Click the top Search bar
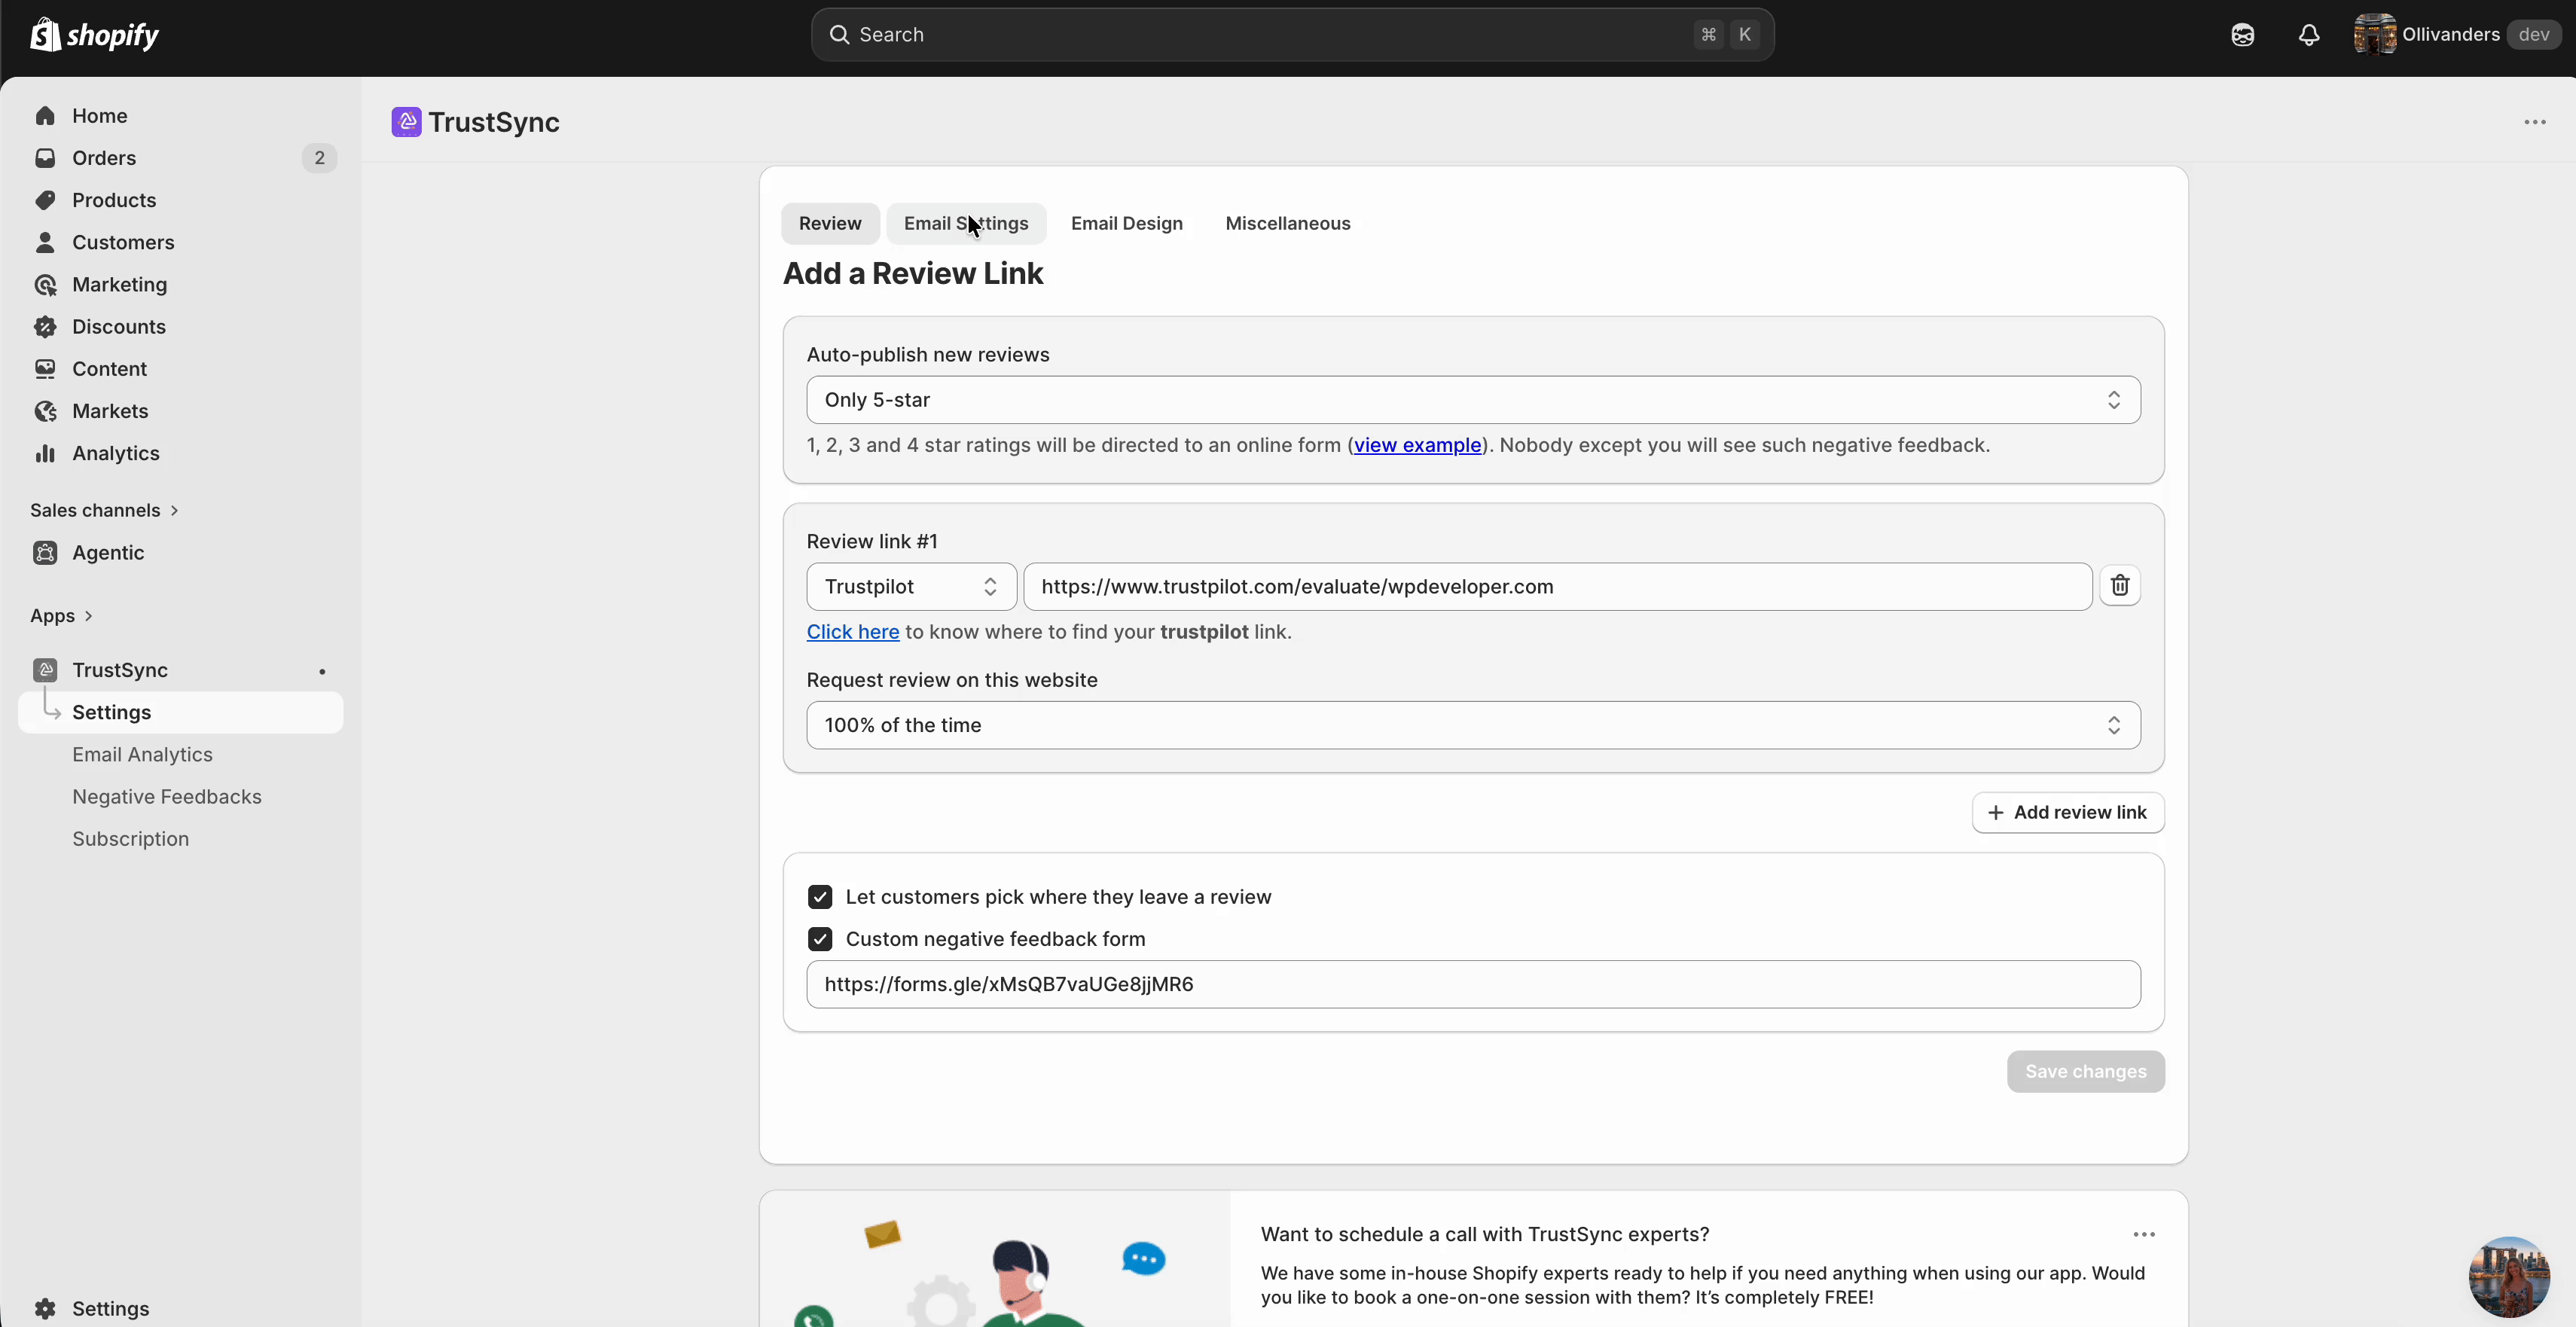 tap(1292, 35)
